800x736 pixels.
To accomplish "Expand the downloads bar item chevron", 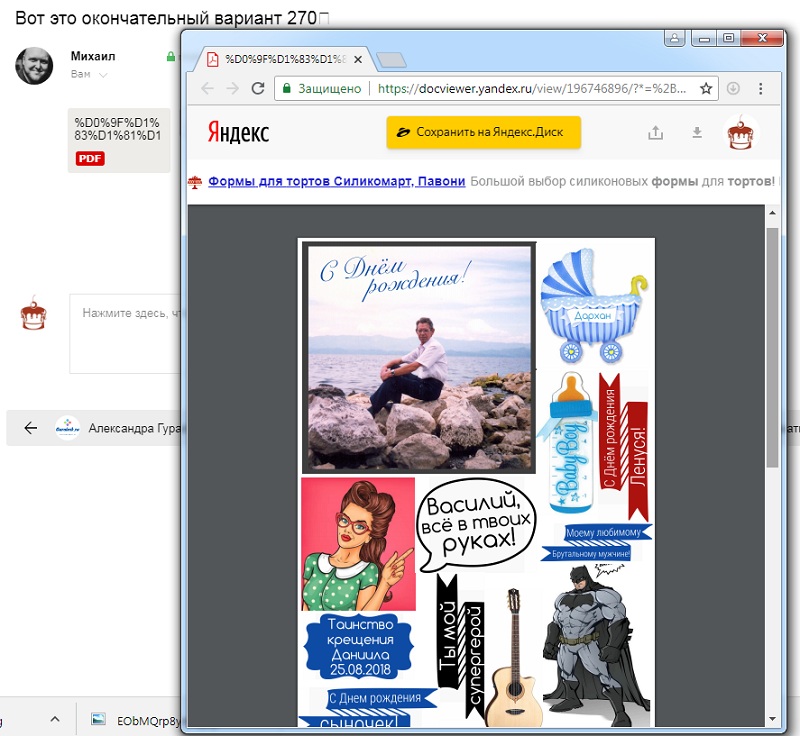I will (55, 719).
